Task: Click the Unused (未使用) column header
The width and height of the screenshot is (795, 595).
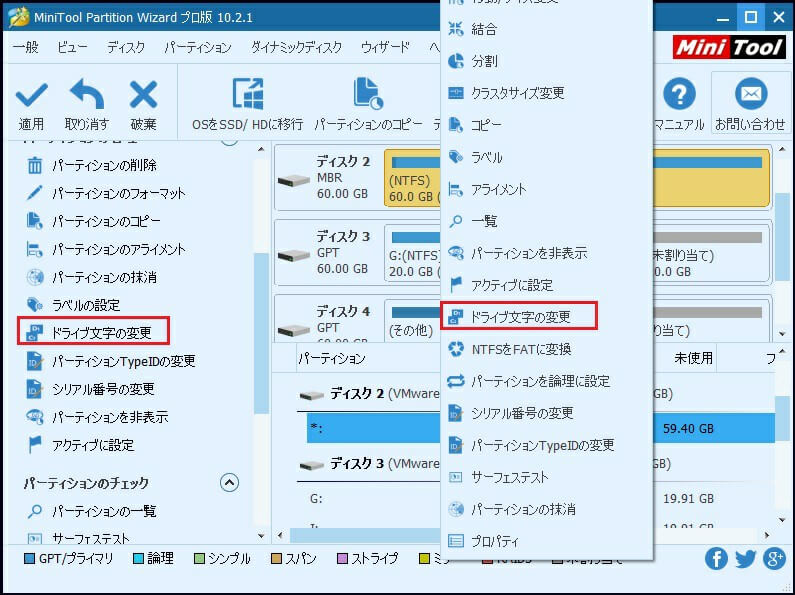Action: 693,358
